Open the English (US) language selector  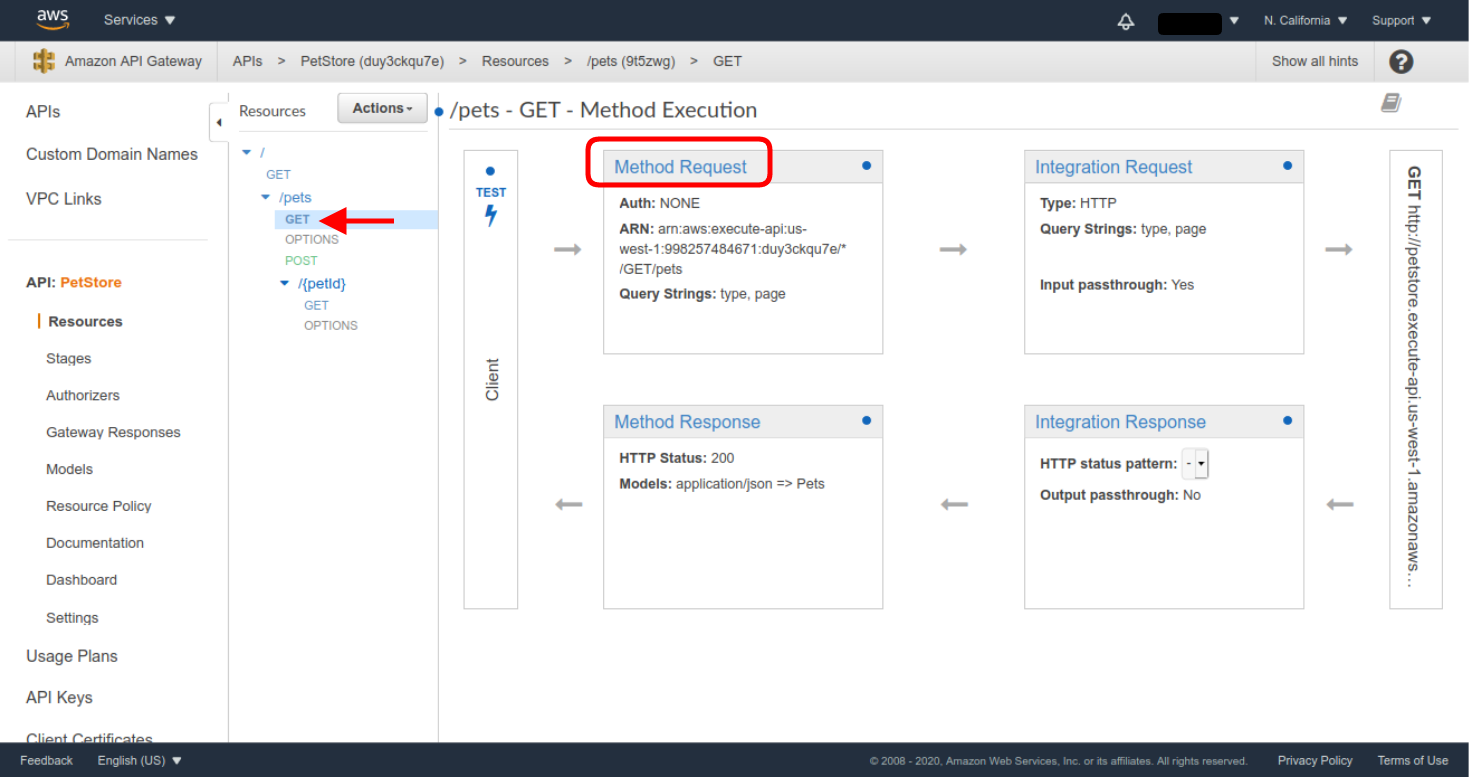pos(139,760)
